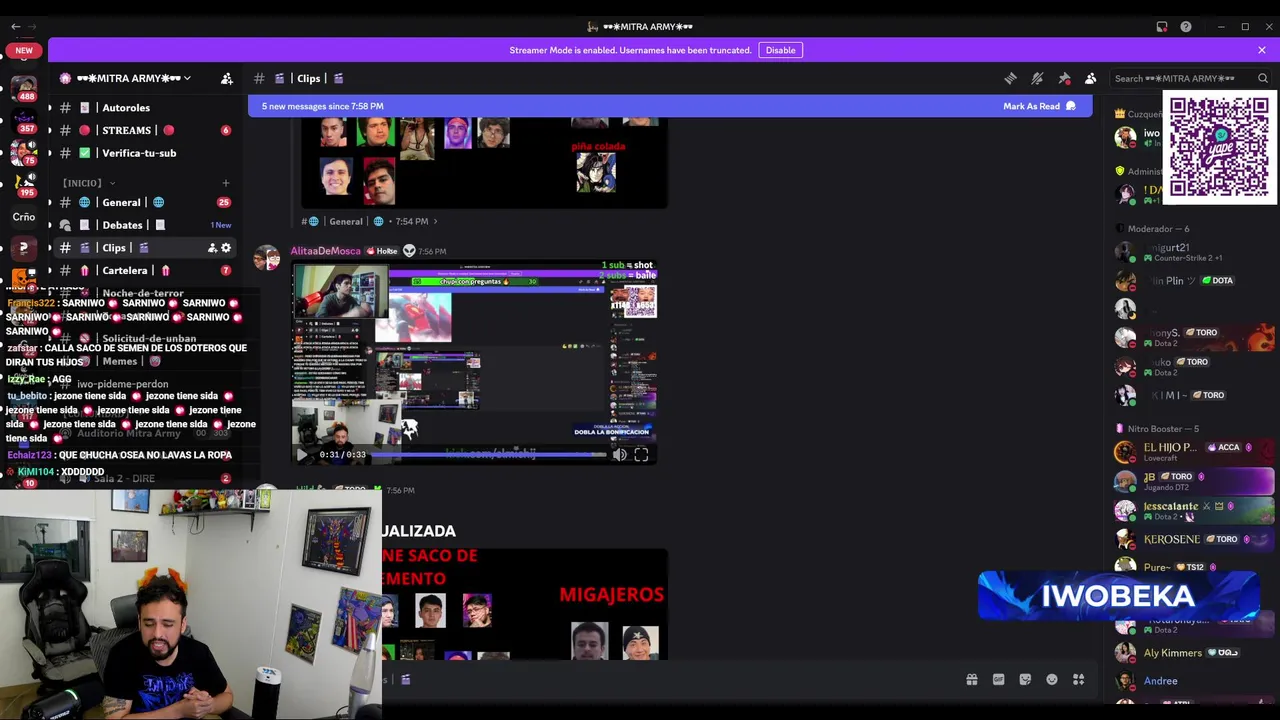Screen dimensions: 1280x720
Task: Open the GIF picker icon
Action: coord(998,680)
